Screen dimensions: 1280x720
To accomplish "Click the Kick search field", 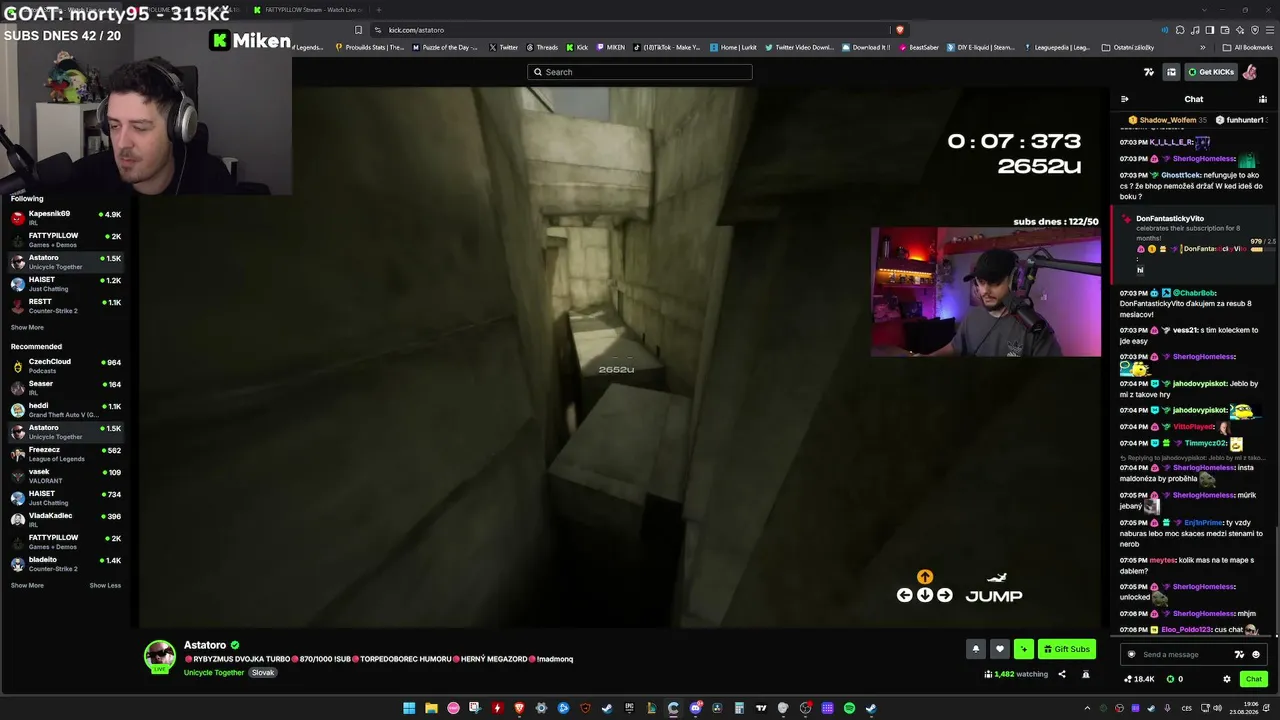I will click(640, 72).
